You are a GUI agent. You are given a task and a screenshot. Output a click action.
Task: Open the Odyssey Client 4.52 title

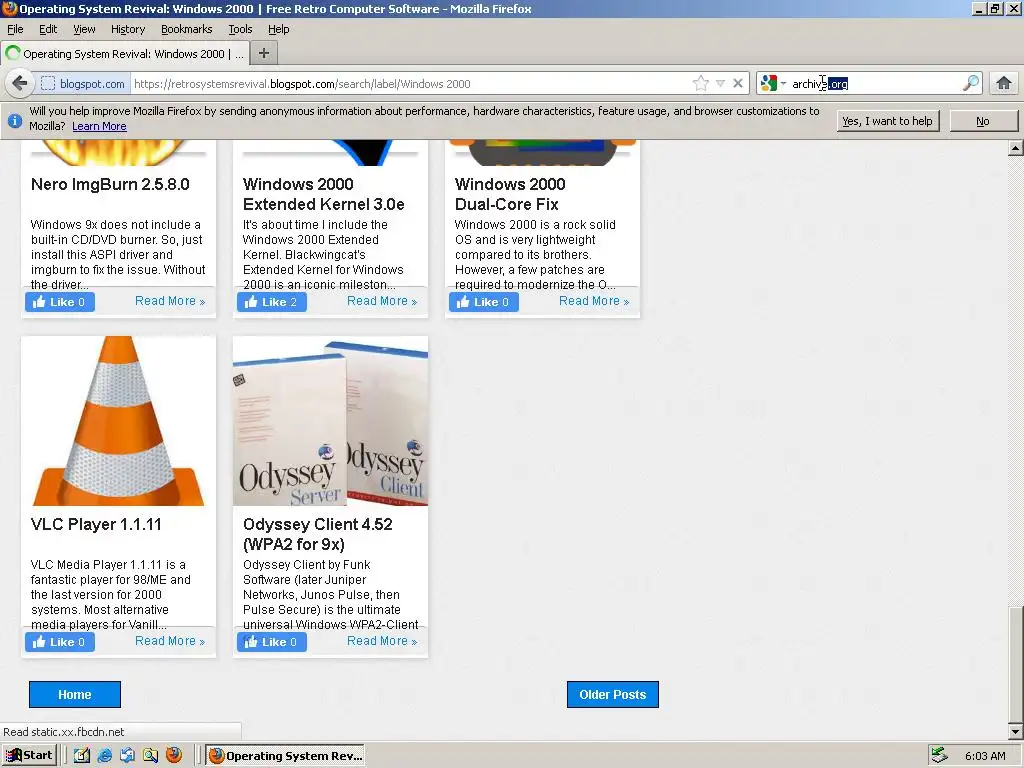(x=318, y=534)
